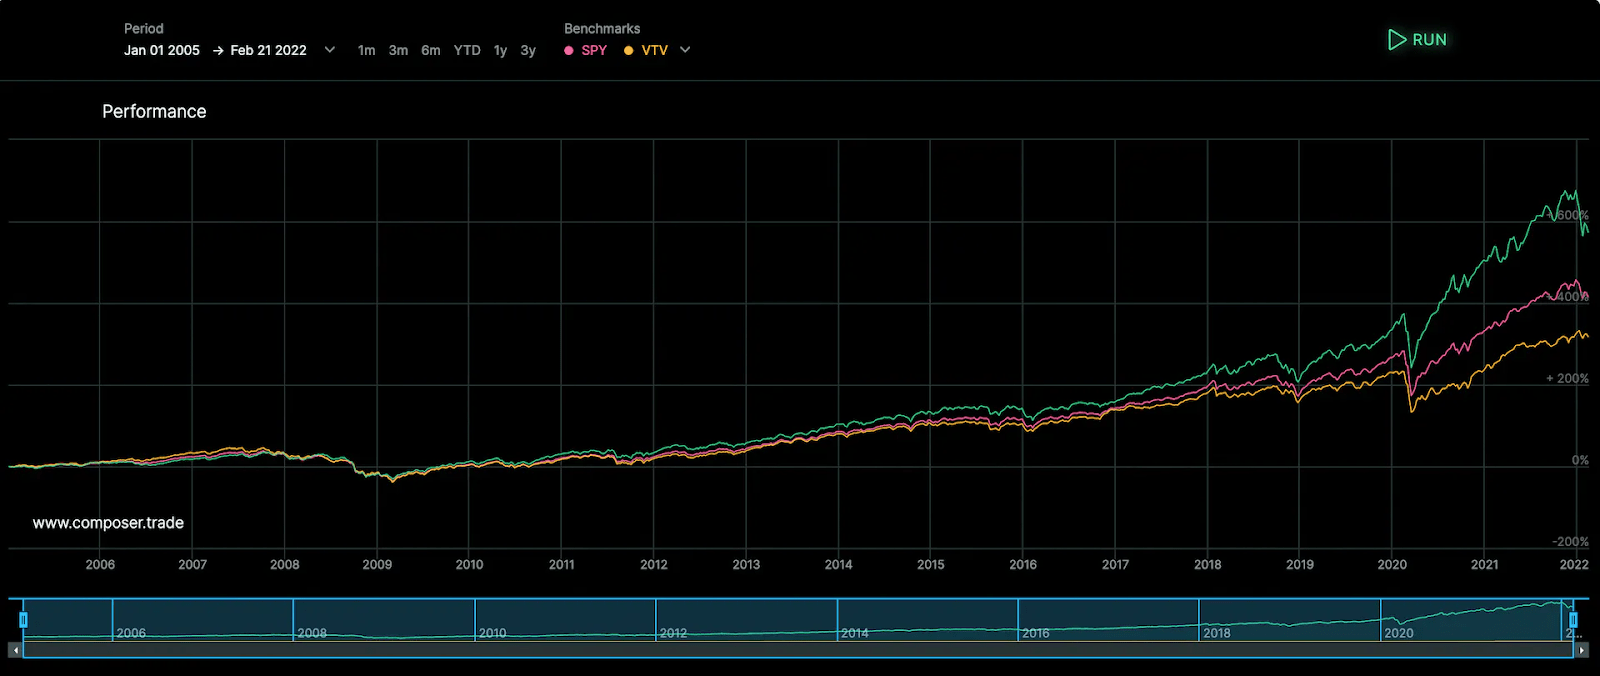This screenshot has width=1600, height=676.
Task: Click the horizontal scrollbar track below the navigator
Action: click(x=798, y=650)
